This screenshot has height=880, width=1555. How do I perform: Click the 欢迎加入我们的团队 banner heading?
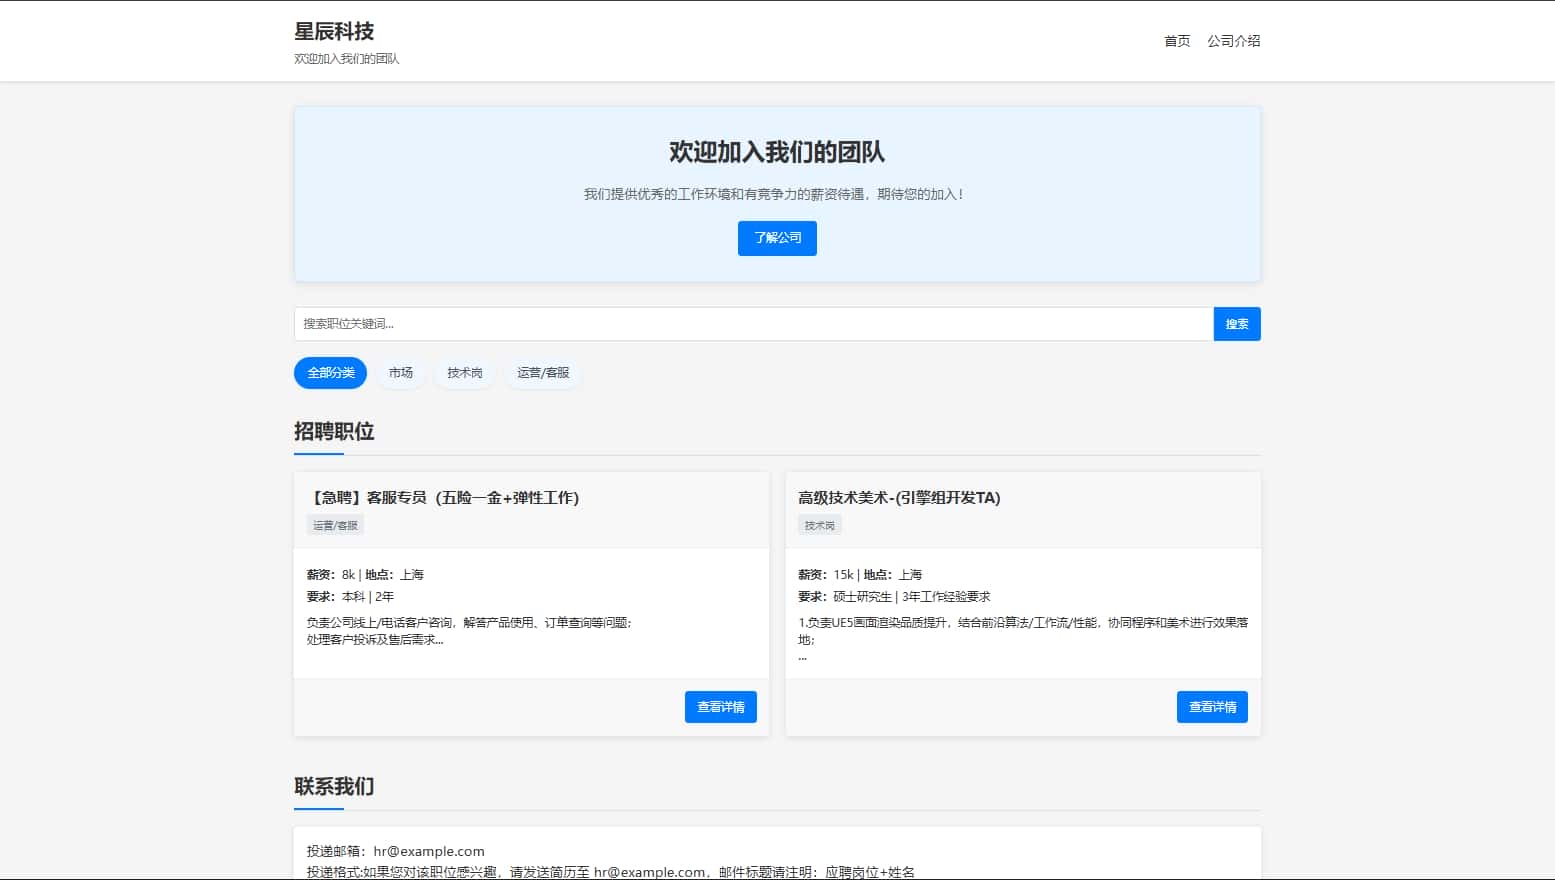click(777, 152)
